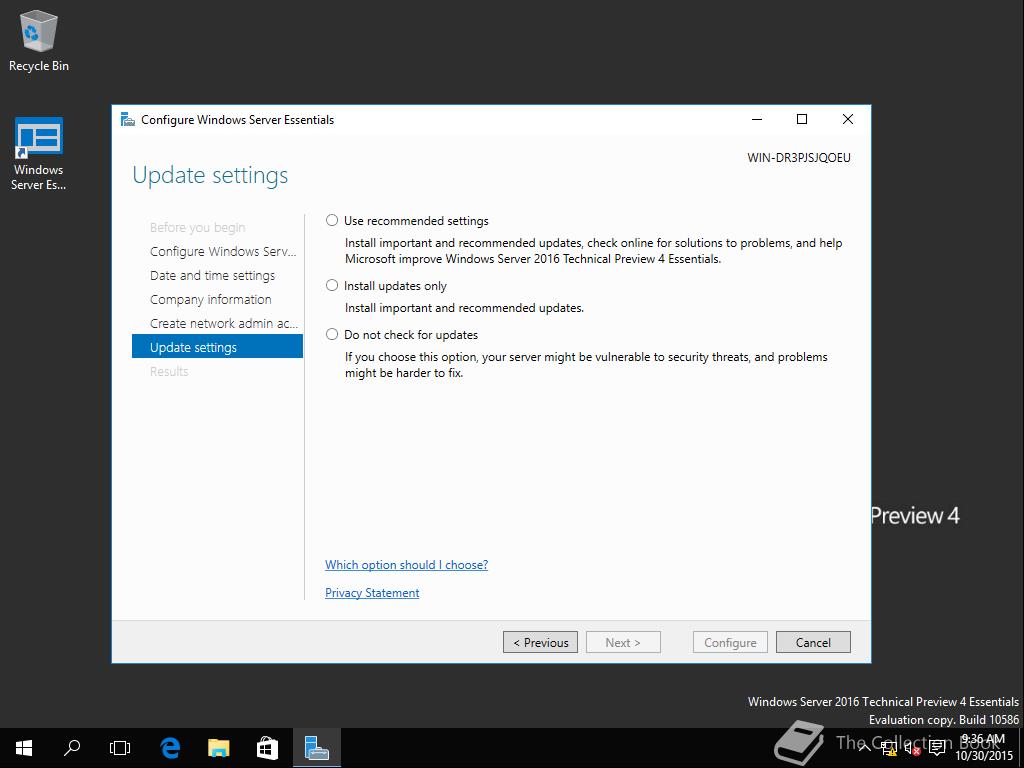Show hidden tray icons chevron
1024x768 pixels.
coord(865,748)
